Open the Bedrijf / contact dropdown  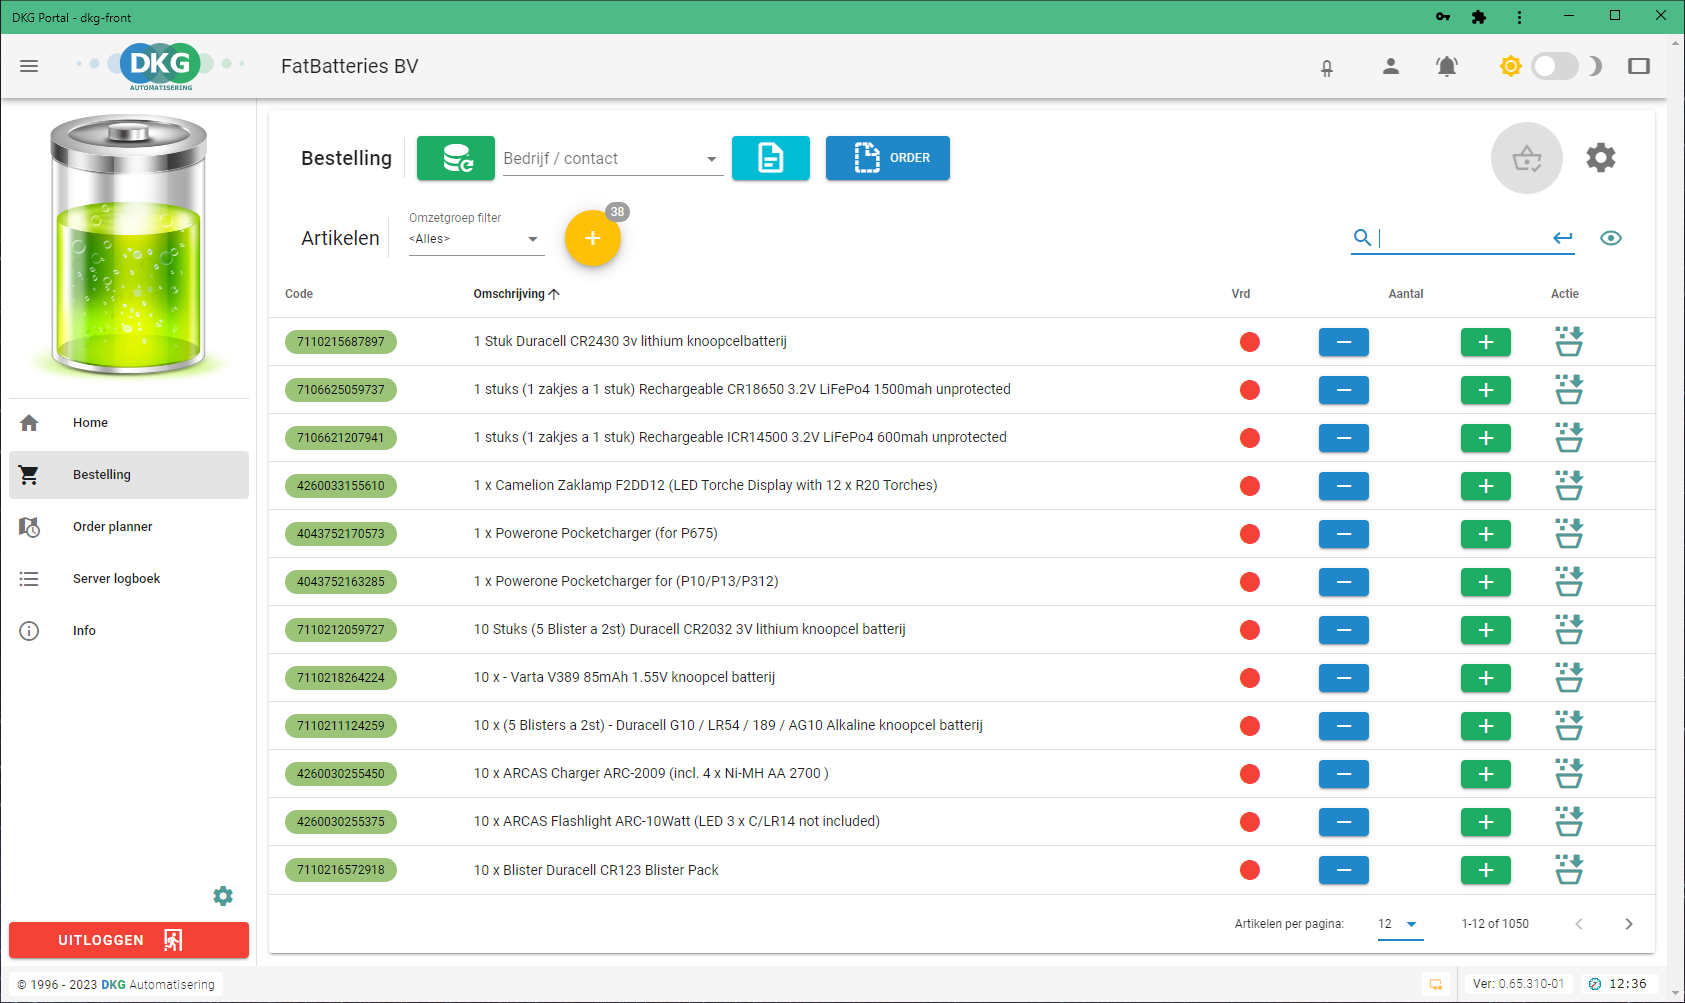coord(612,158)
